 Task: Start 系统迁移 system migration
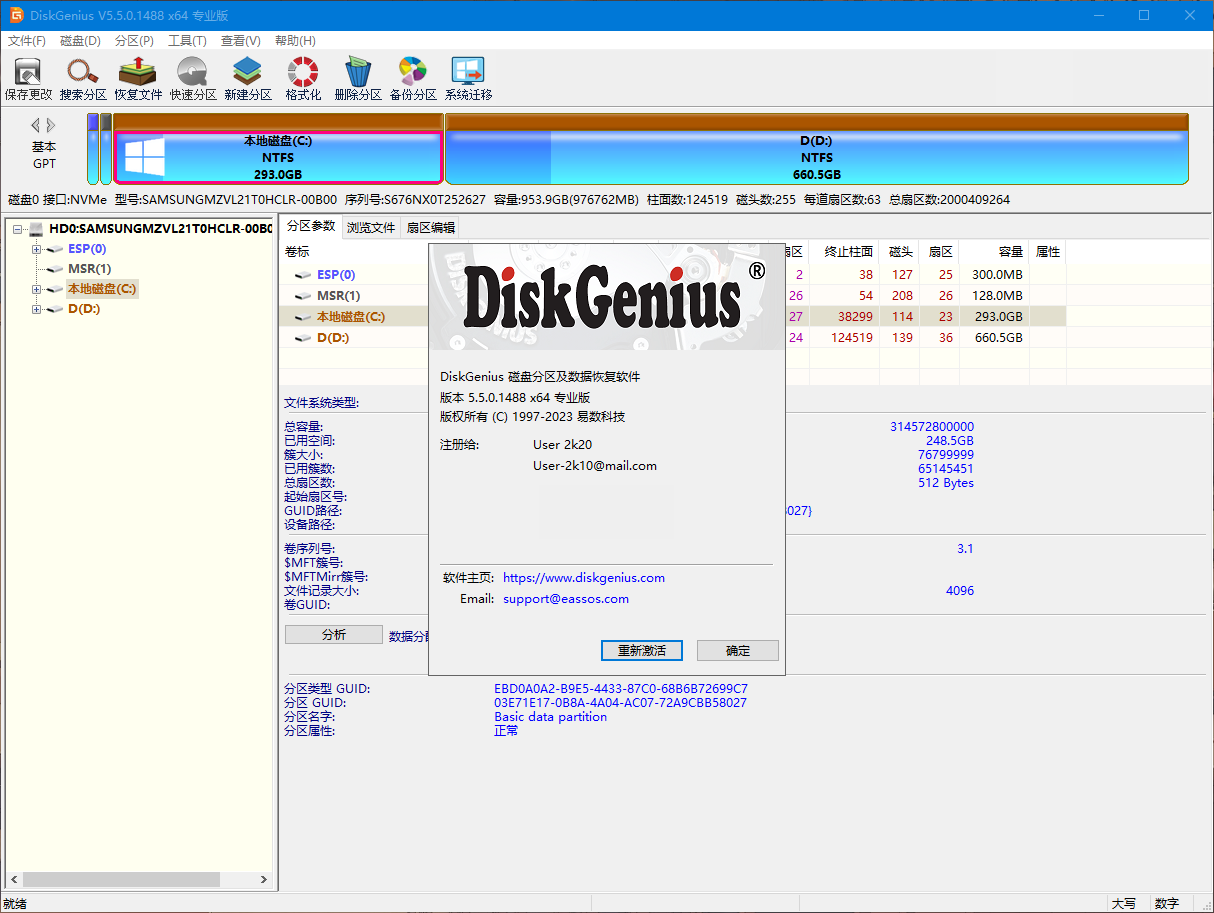(467, 77)
